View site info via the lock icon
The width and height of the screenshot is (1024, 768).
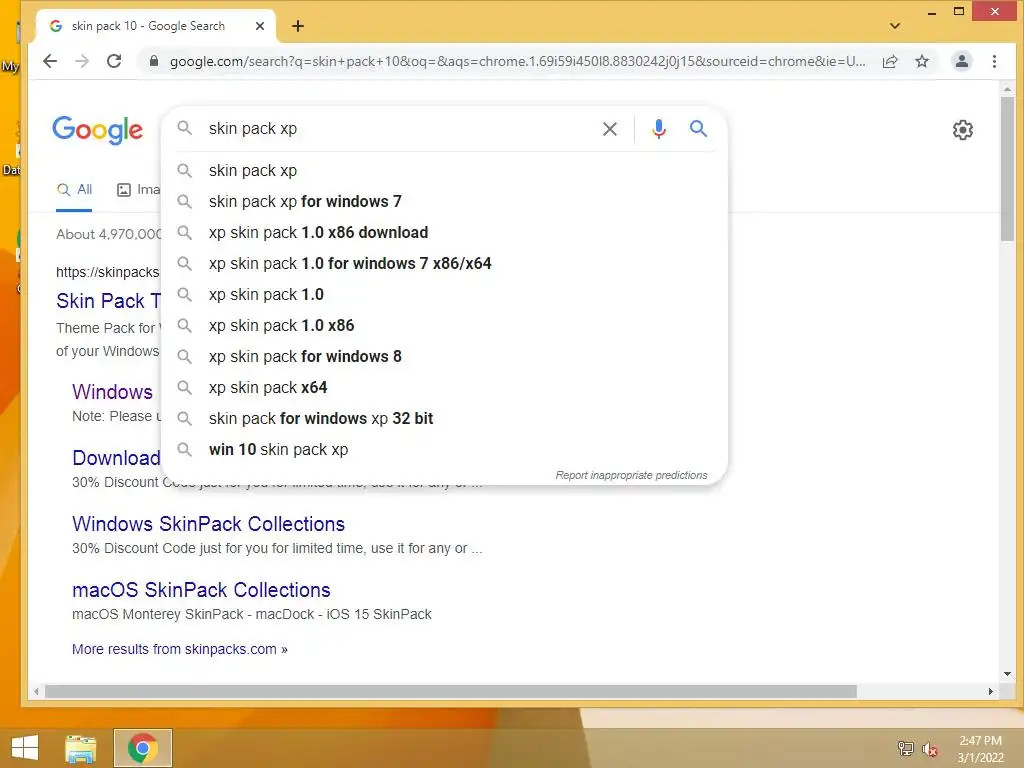[154, 61]
